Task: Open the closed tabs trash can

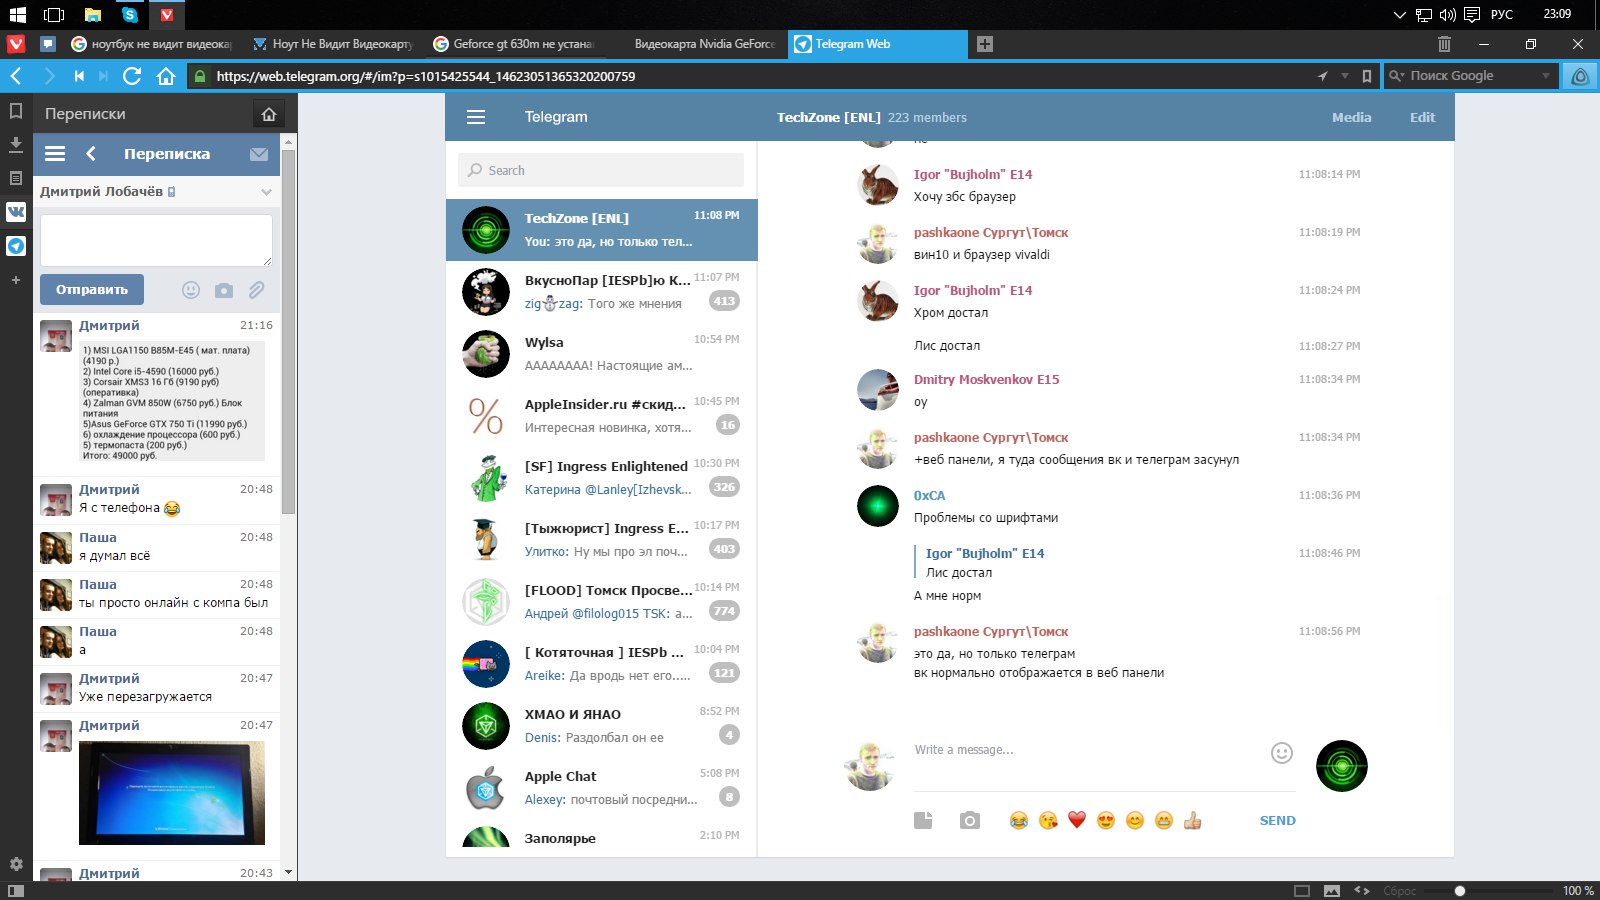Action: pos(1444,44)
